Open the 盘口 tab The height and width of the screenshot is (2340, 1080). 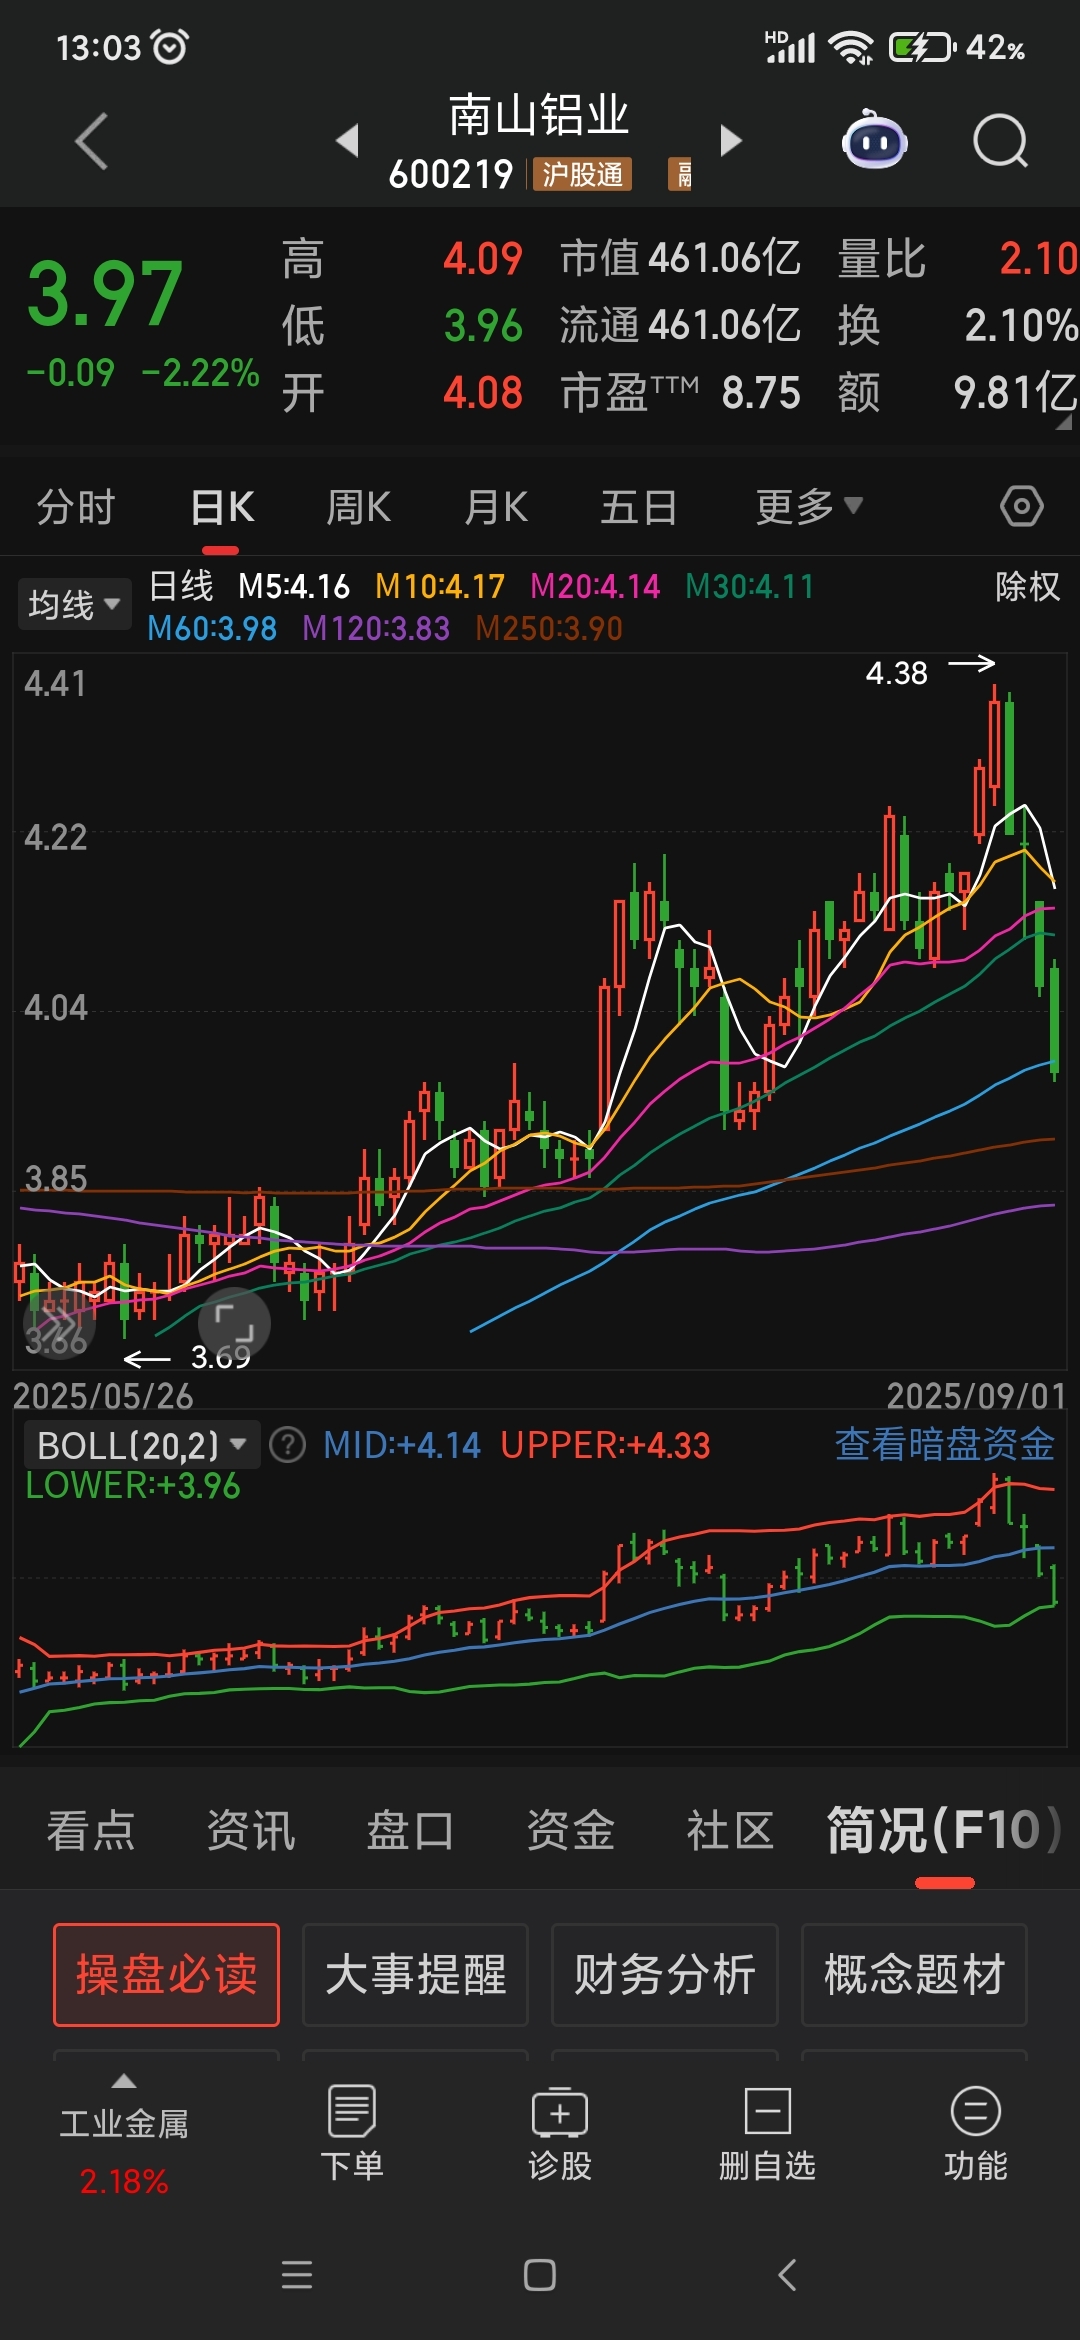tap(410, 1830)
